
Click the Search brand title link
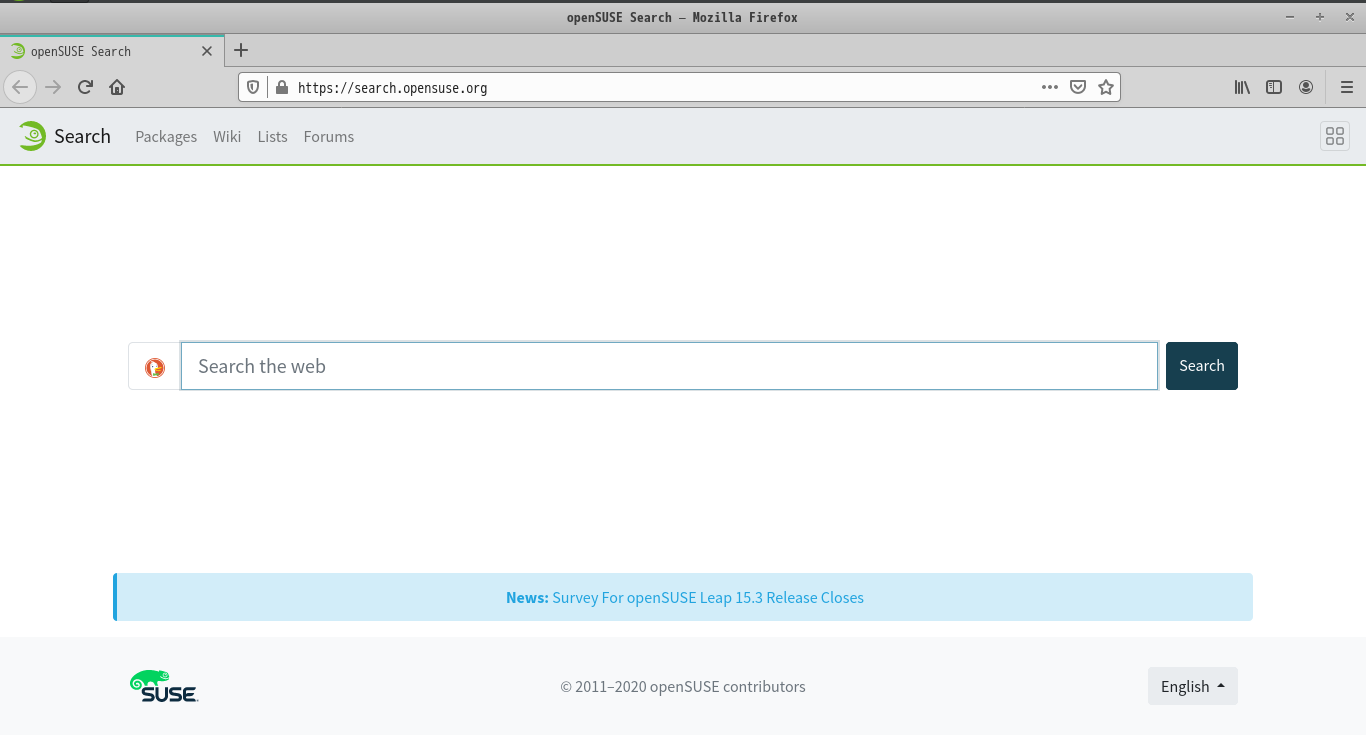pyautogui.click(x=82, y=137)
